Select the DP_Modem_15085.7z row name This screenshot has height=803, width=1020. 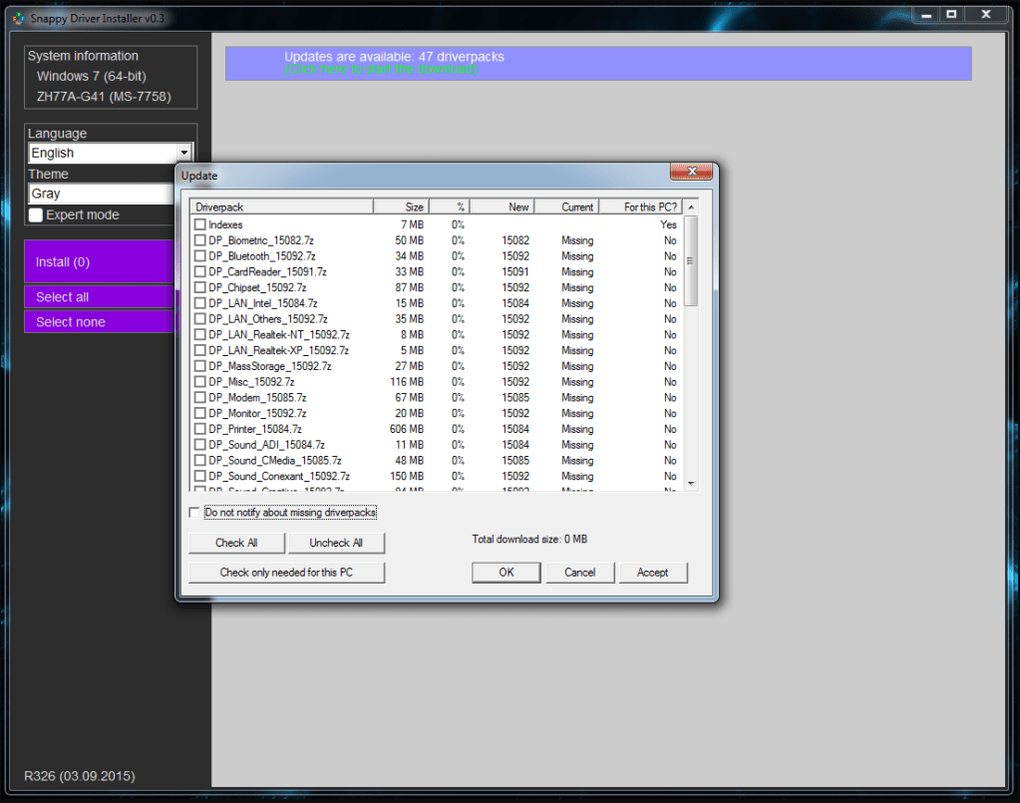(257, 398)
